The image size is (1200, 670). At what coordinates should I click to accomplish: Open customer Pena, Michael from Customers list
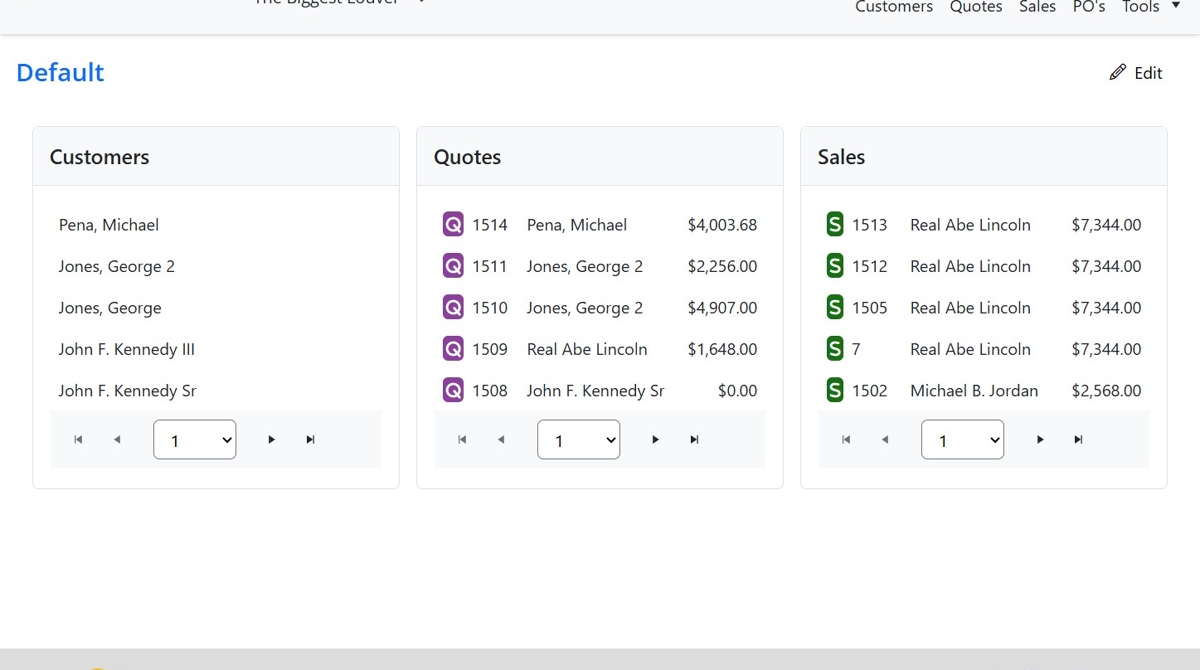coord(109,225)
